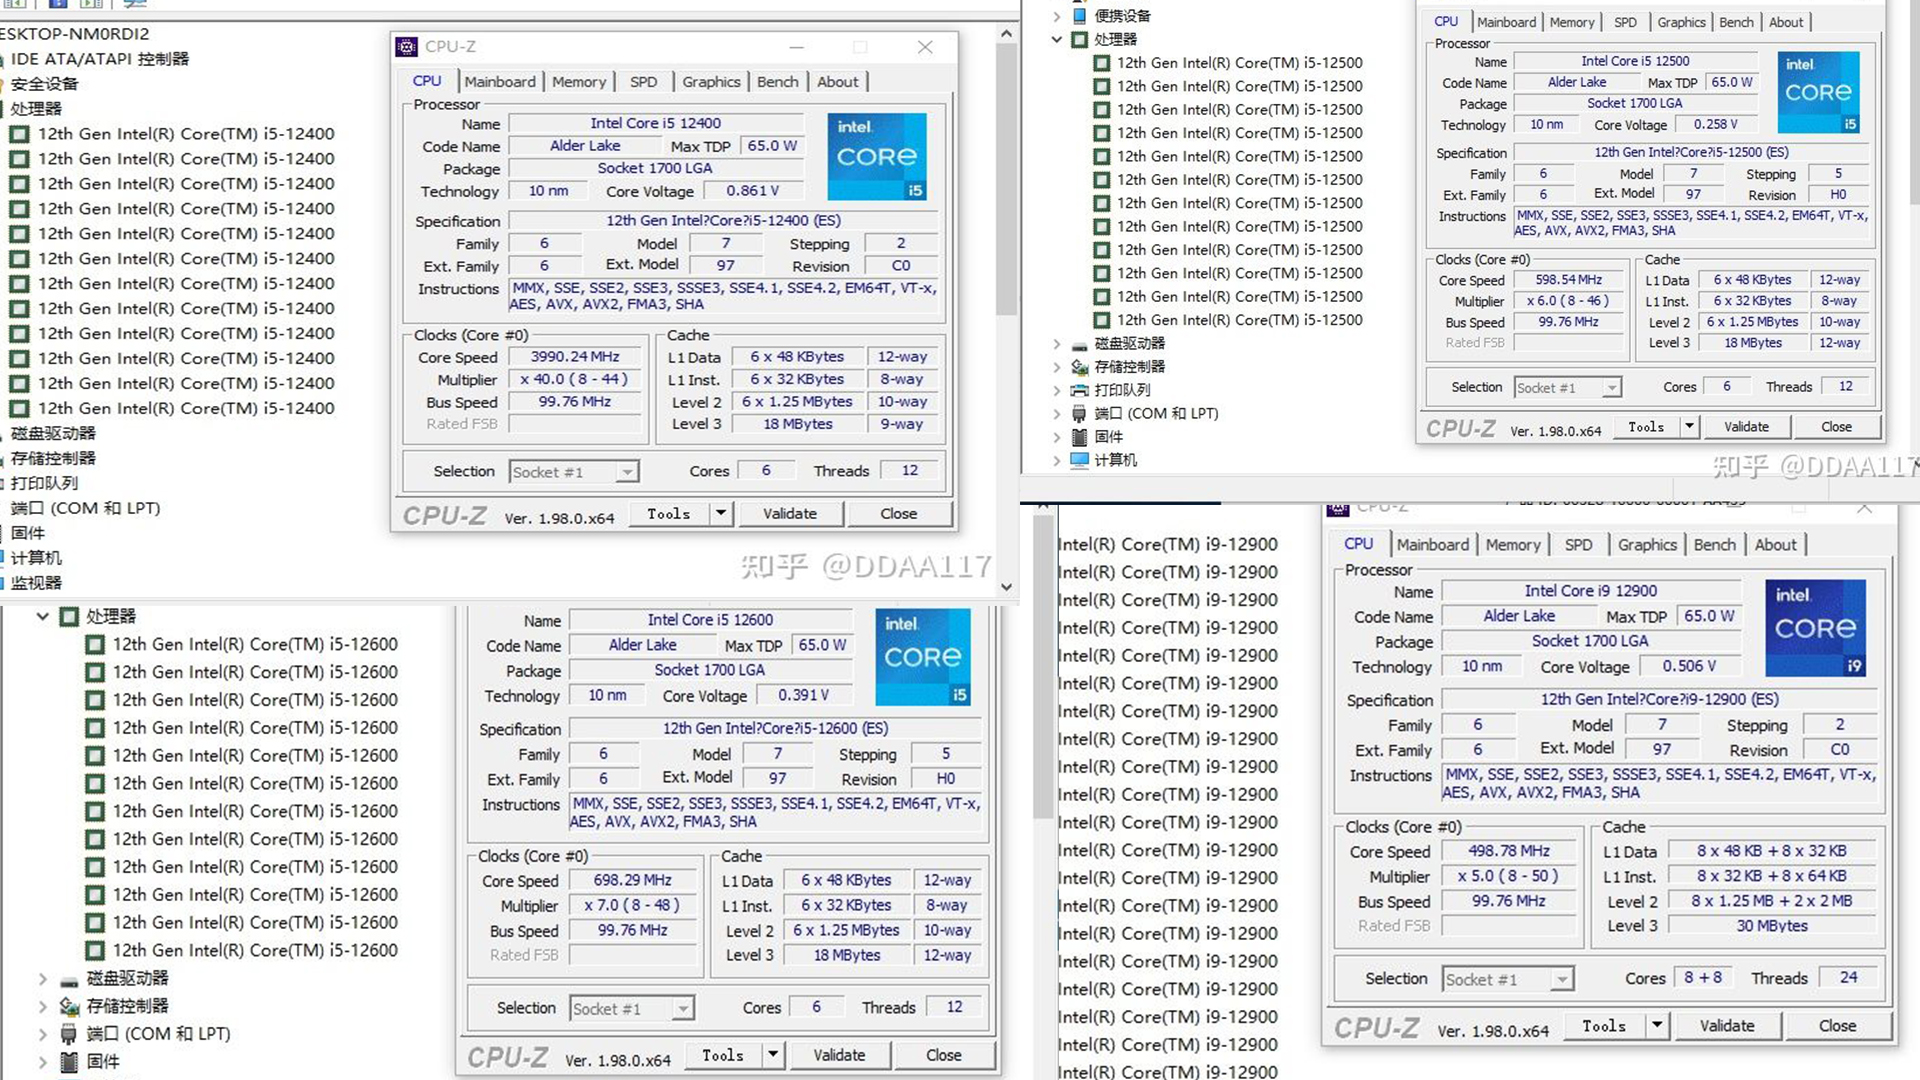Click the Cores field showing 8 + 8
The height and width of the screenshot is (1080, 1920).
pyautogui.click(x=1702, y=978)
